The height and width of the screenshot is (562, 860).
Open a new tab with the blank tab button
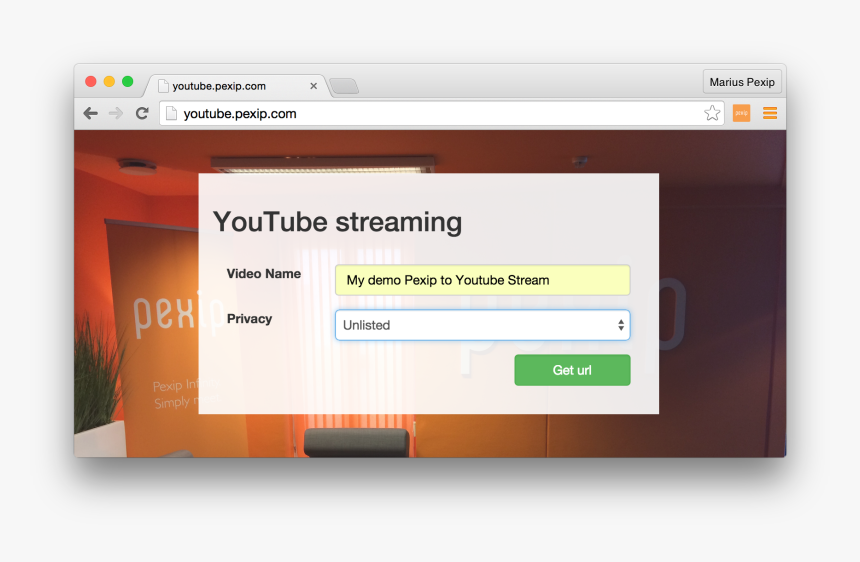pos(344,86)
